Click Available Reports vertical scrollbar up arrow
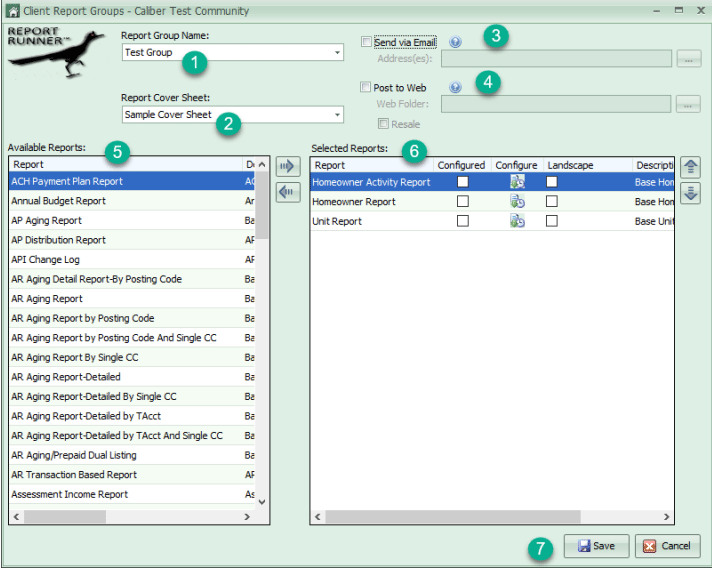 tap(262, 164)
